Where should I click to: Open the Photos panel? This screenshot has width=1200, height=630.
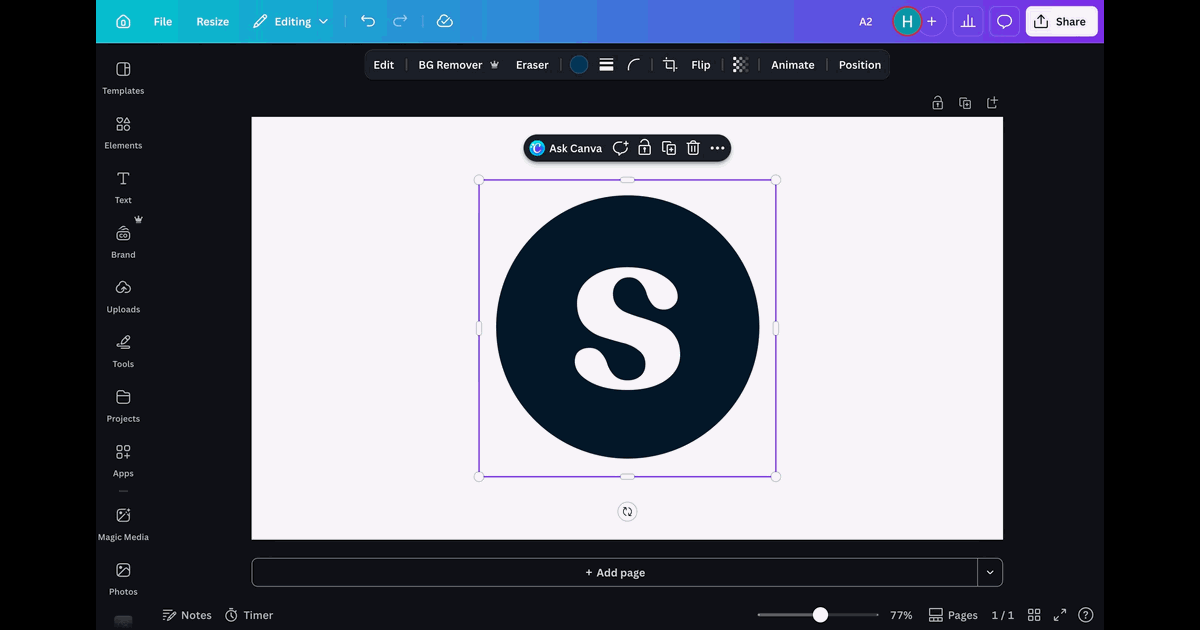tap(123, 579)
